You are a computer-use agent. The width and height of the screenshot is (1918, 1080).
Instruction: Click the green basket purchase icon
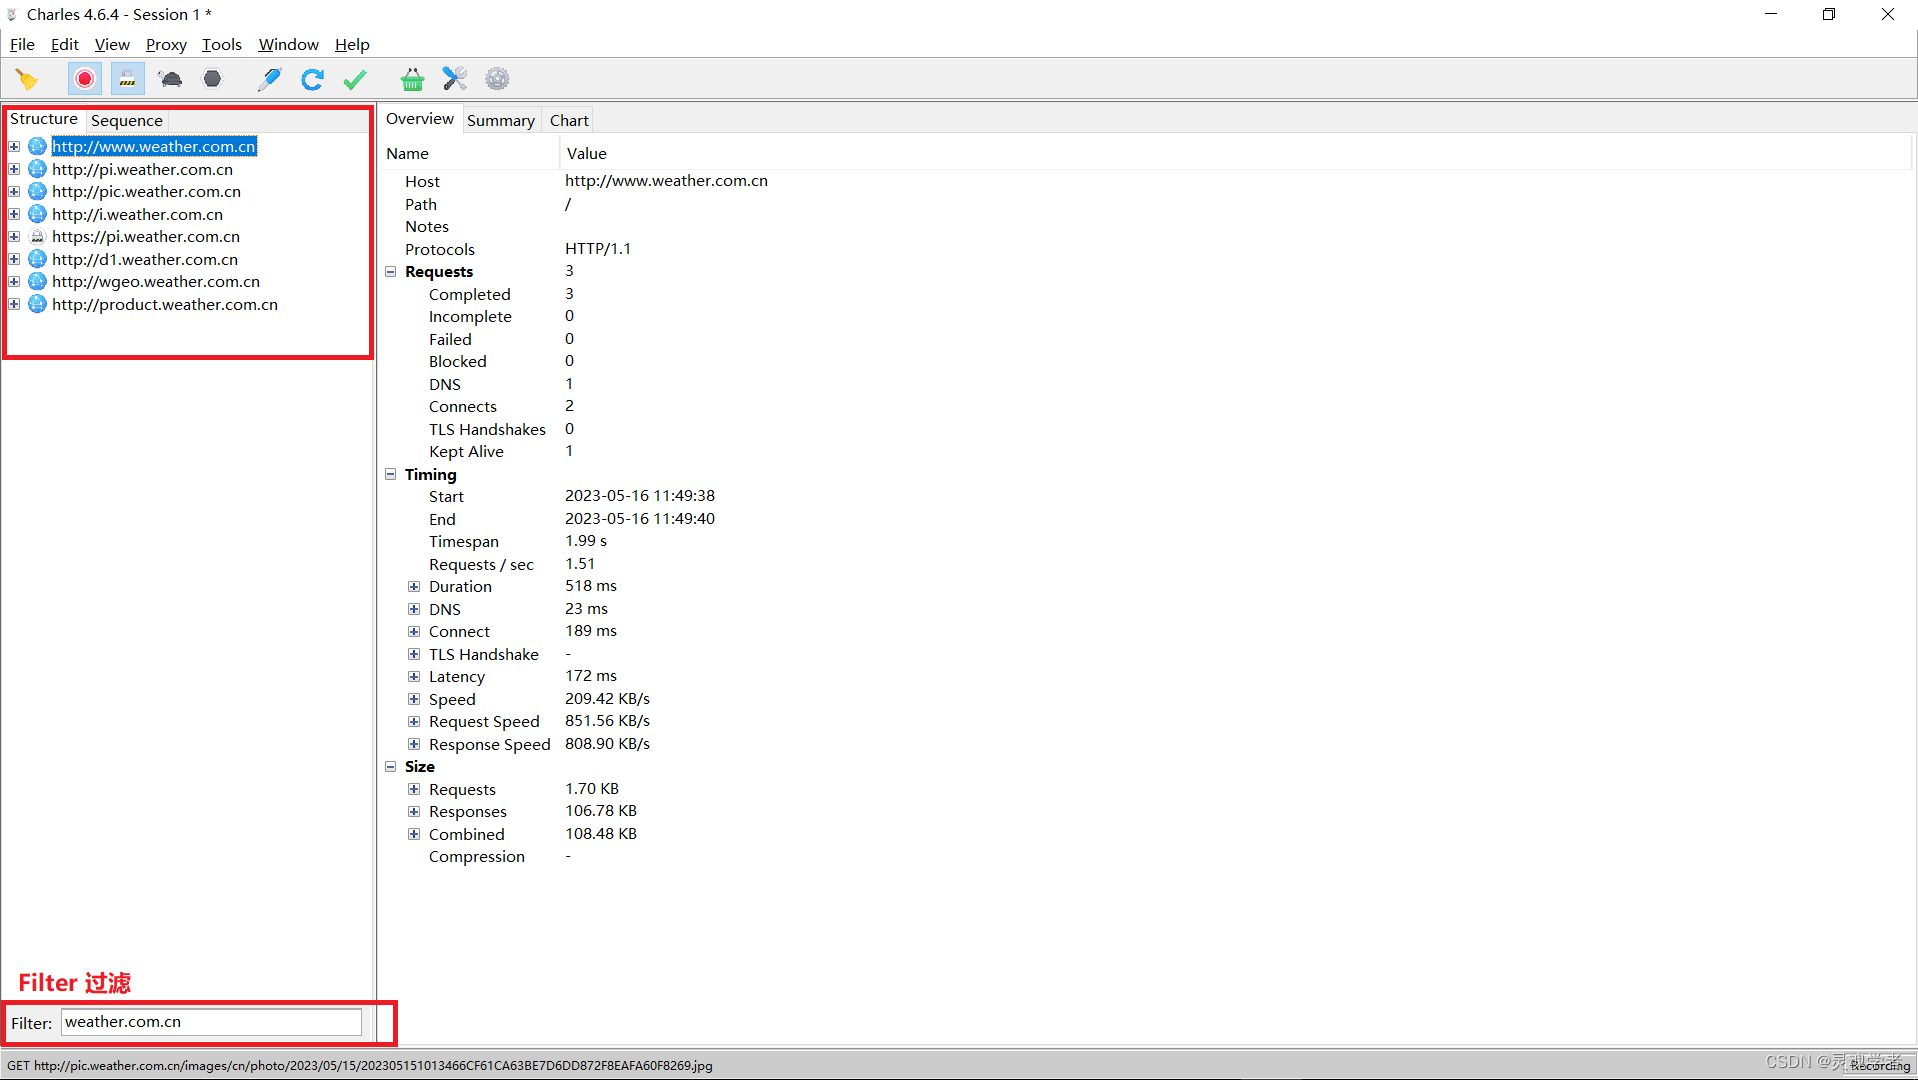(x=412, y=79)
